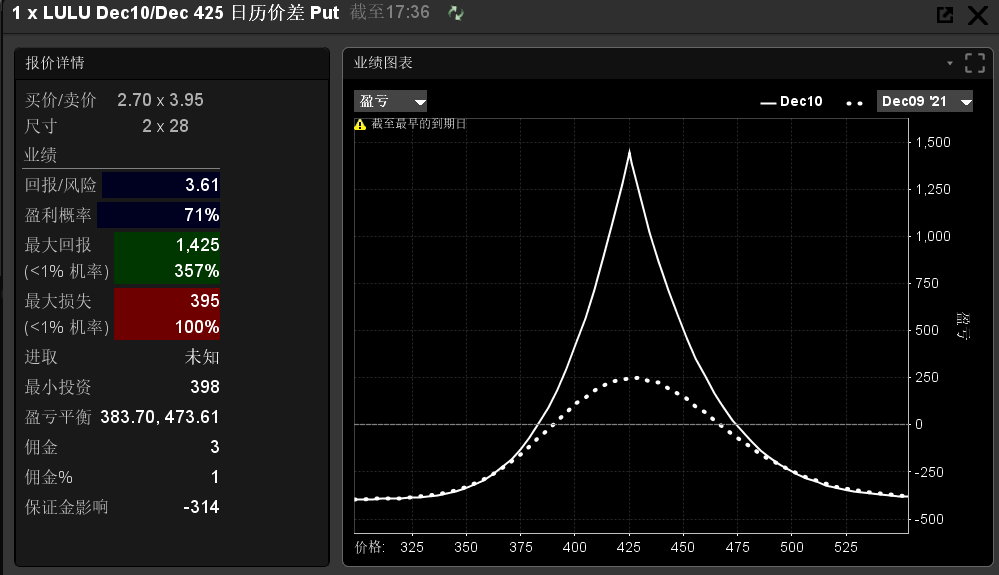Image resolution: width=999 pixels, height=575 pixels.
Task: Expand 业绩图表 chart to fullscreen
Action: pos(975,63)
